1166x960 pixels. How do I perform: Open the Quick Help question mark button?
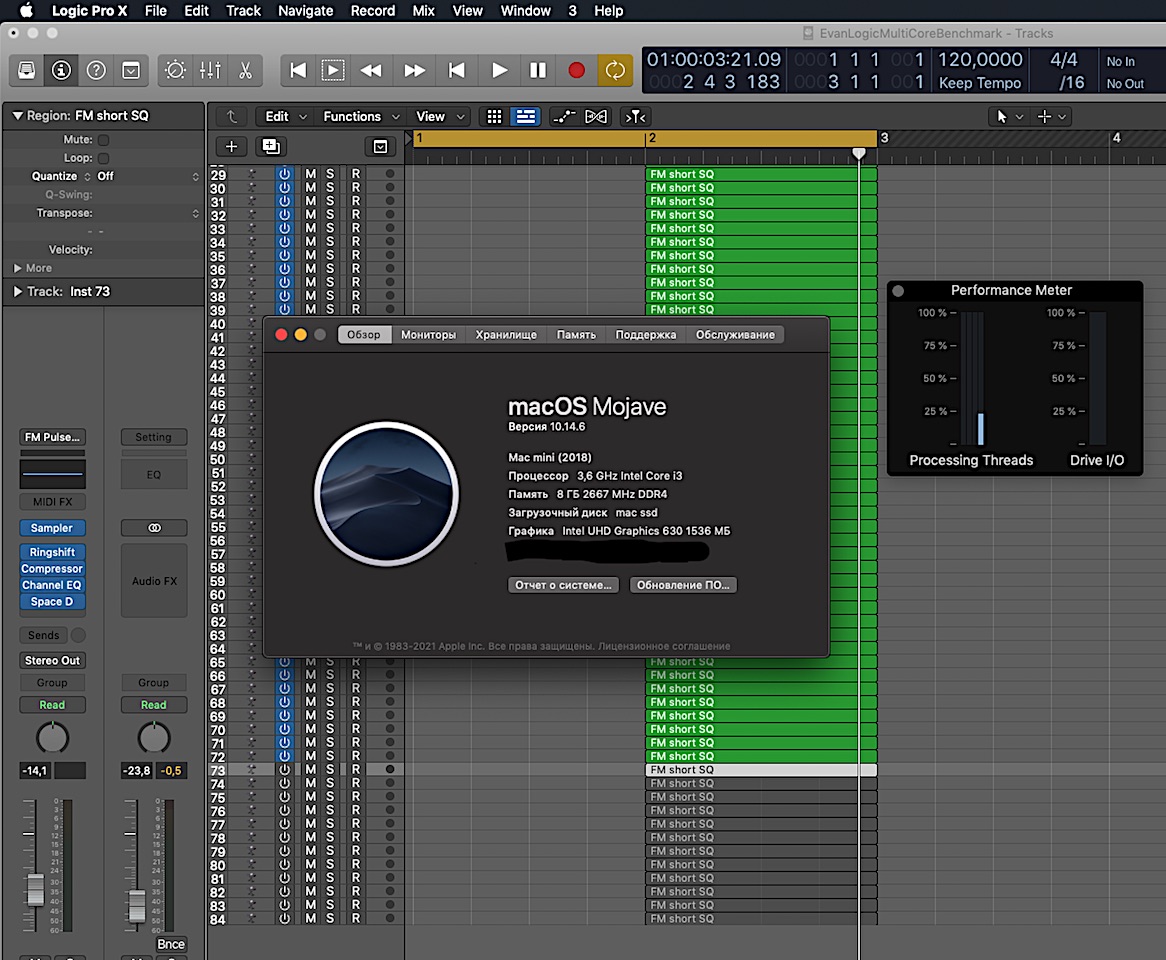click(x=96, y=70)
